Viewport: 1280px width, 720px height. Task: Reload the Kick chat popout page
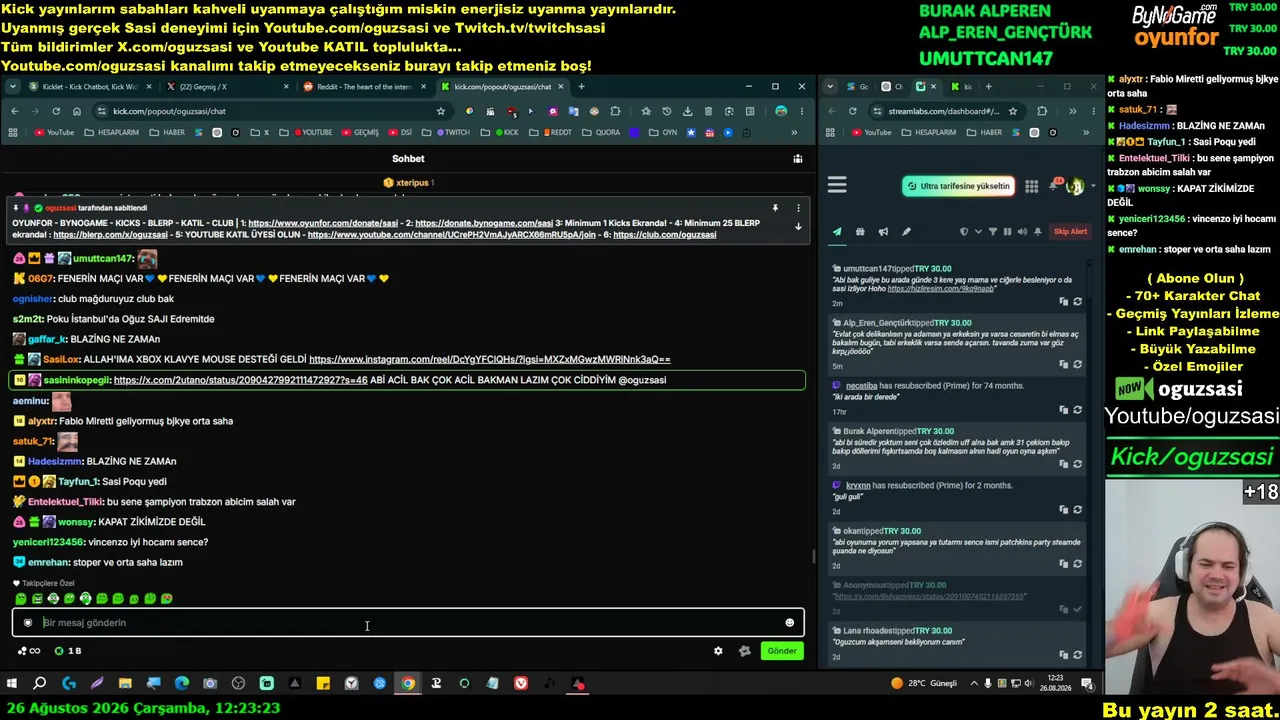click(56, 111)
